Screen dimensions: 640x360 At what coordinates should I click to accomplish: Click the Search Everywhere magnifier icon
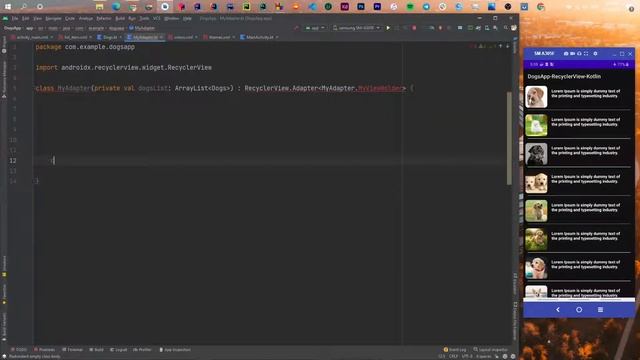click(506, 28)
